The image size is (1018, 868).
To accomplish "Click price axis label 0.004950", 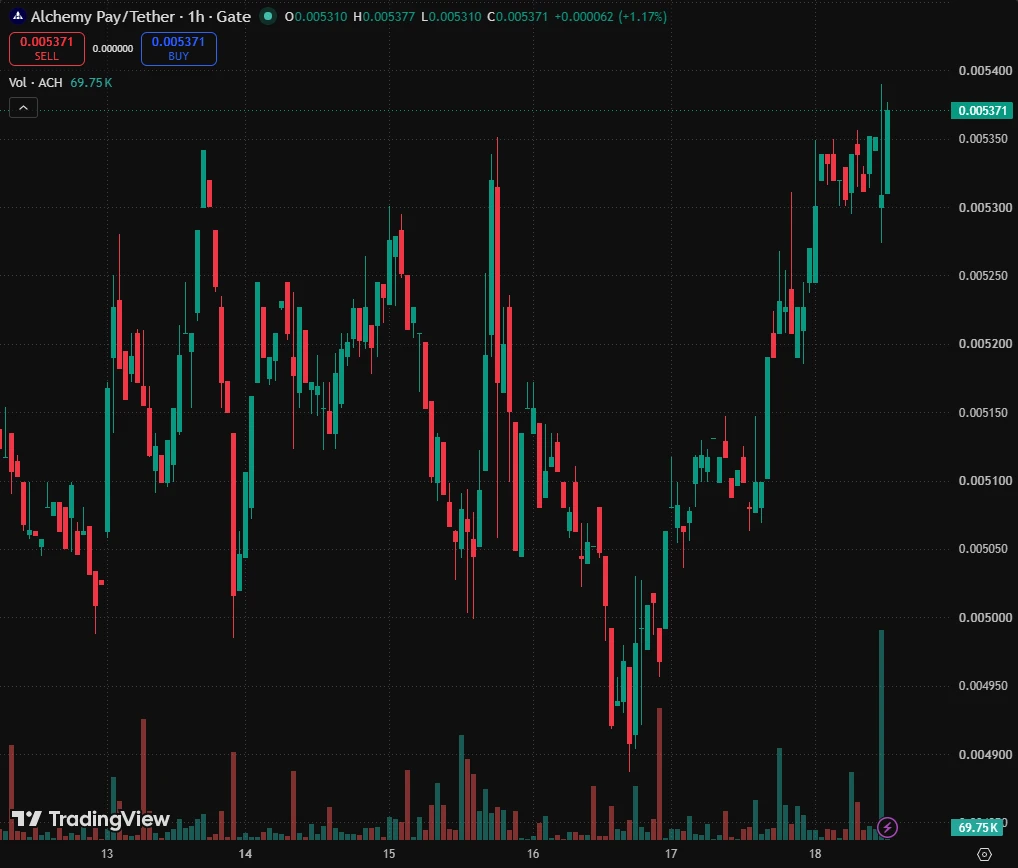I will tap(985, 686).
